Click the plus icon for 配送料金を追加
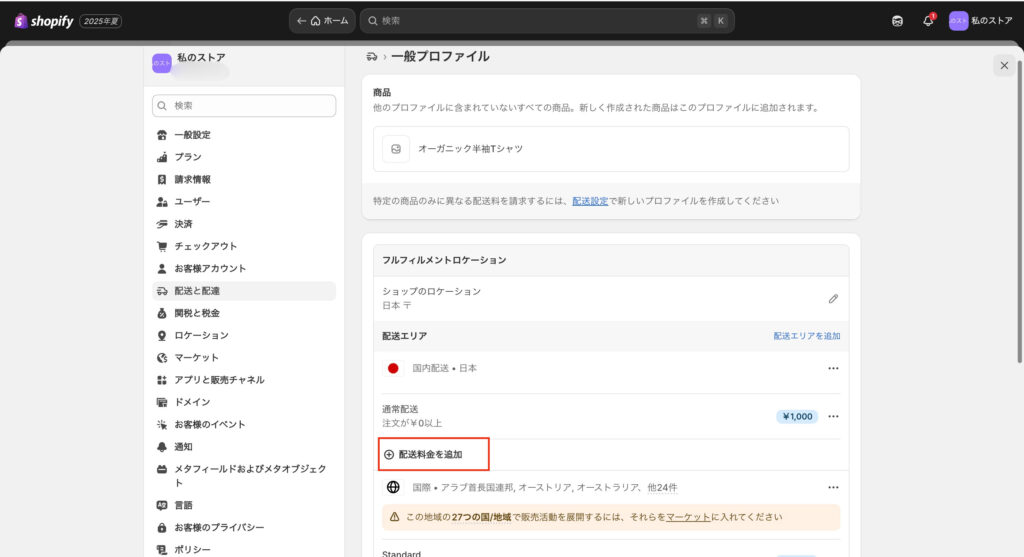 [389, 454]
